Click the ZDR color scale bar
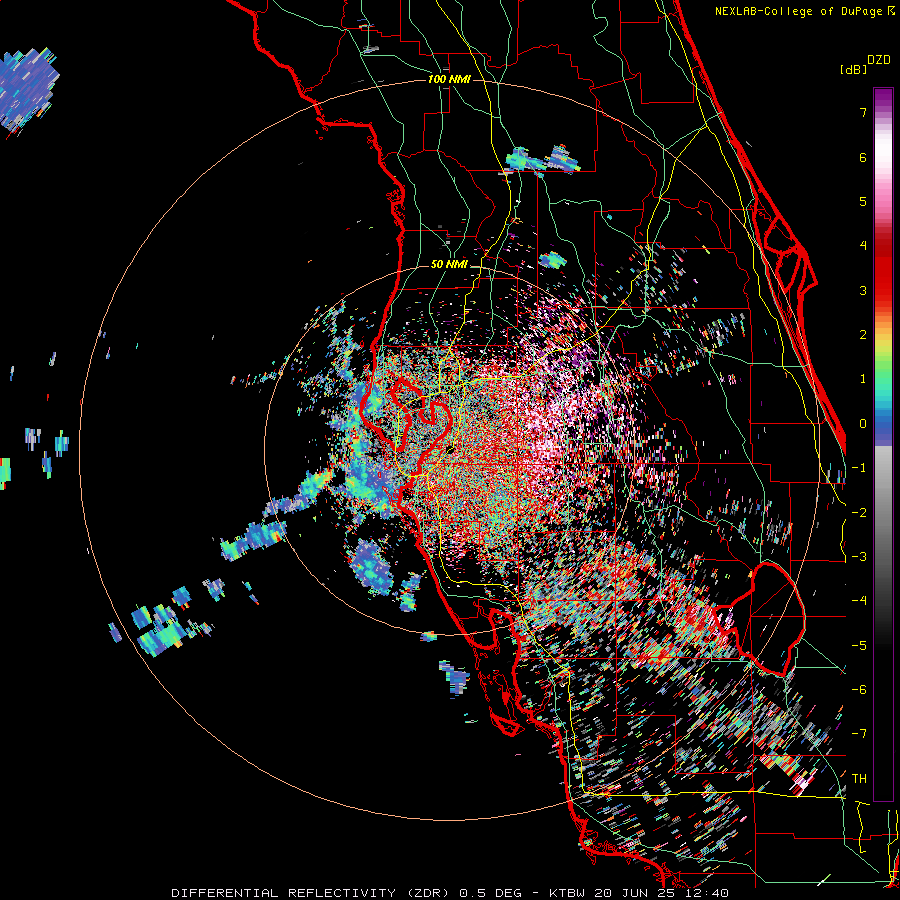This screenshot has height=900, width=900. [x=883, y=444]
